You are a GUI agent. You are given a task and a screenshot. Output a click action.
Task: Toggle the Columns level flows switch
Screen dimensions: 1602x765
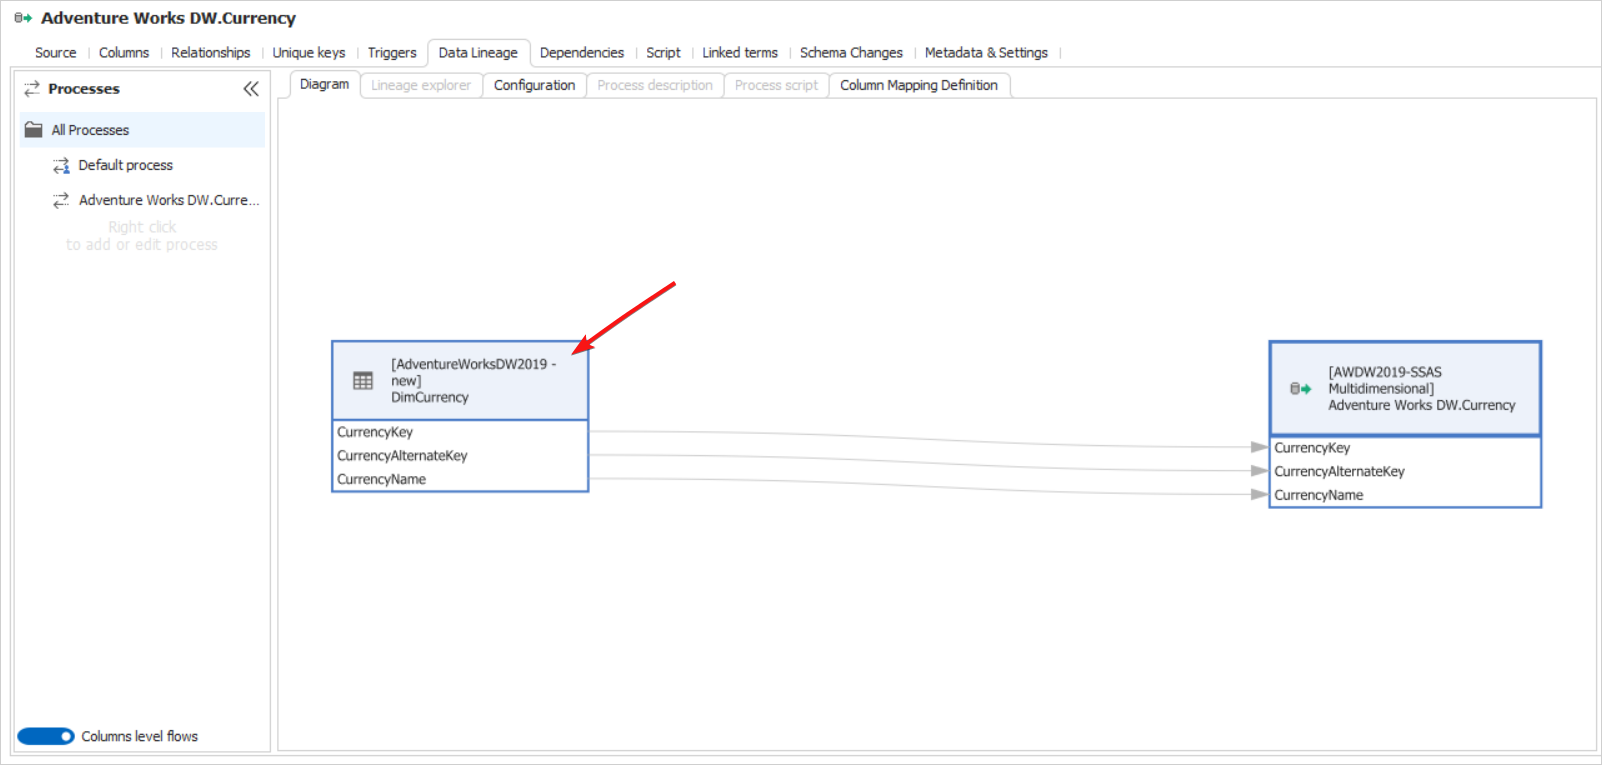pyautogui.click(x=46, y=736)
